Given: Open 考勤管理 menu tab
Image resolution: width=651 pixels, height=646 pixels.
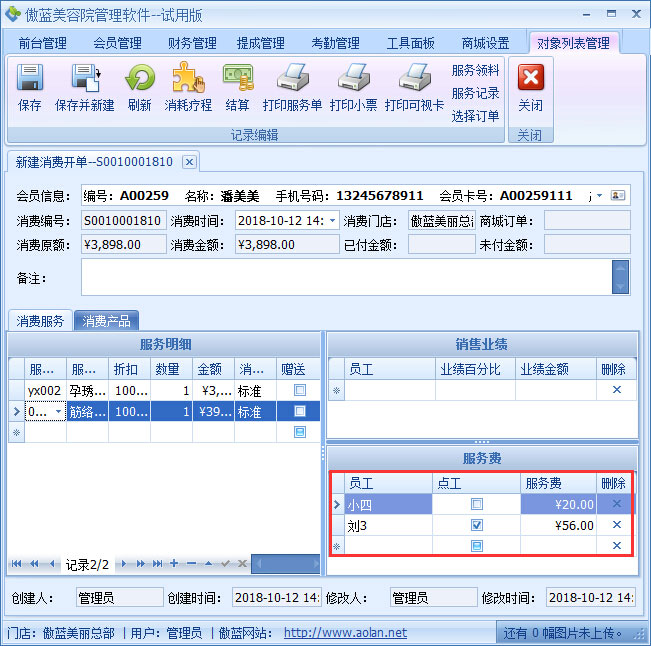Looking at the screenshot, I should 335,43.
